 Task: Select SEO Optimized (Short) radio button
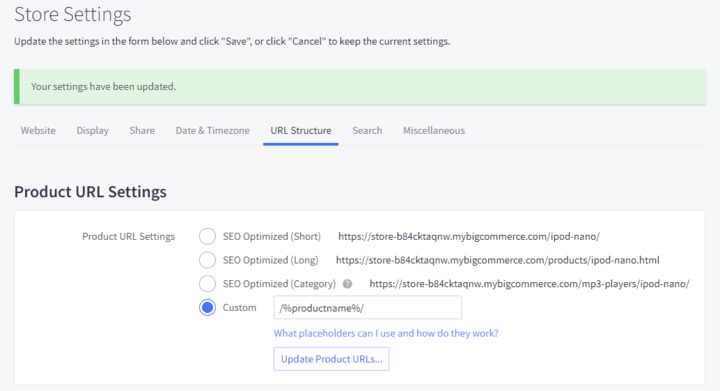click(x=207, y=236)
